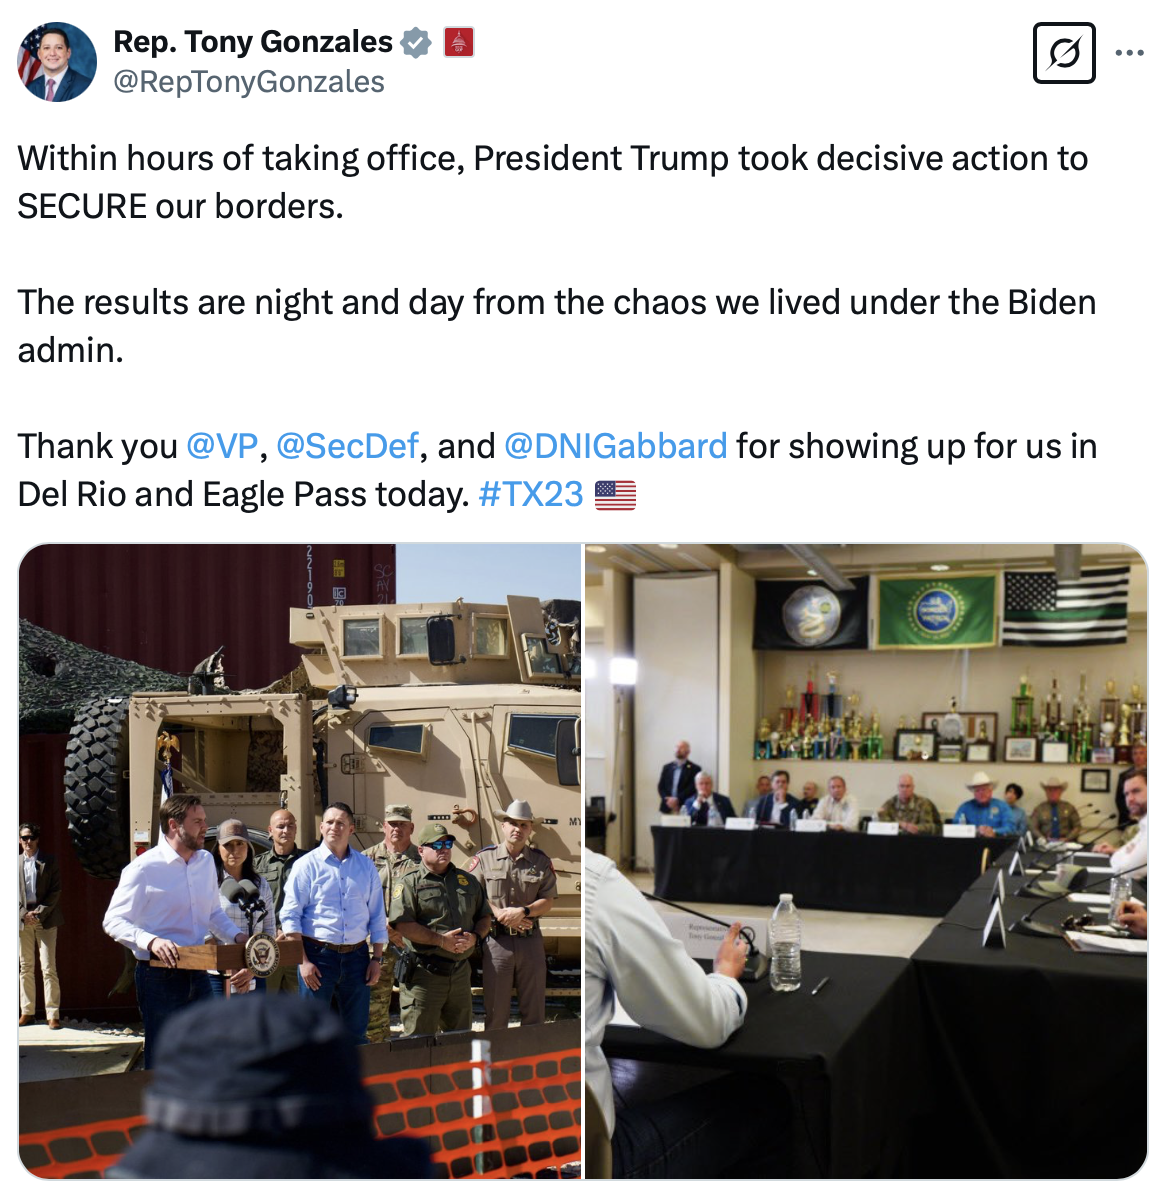Open the #TX23 hashtag link
Screen dimensions: 1168x1184
pyautogui.click(x=531, y=495)
